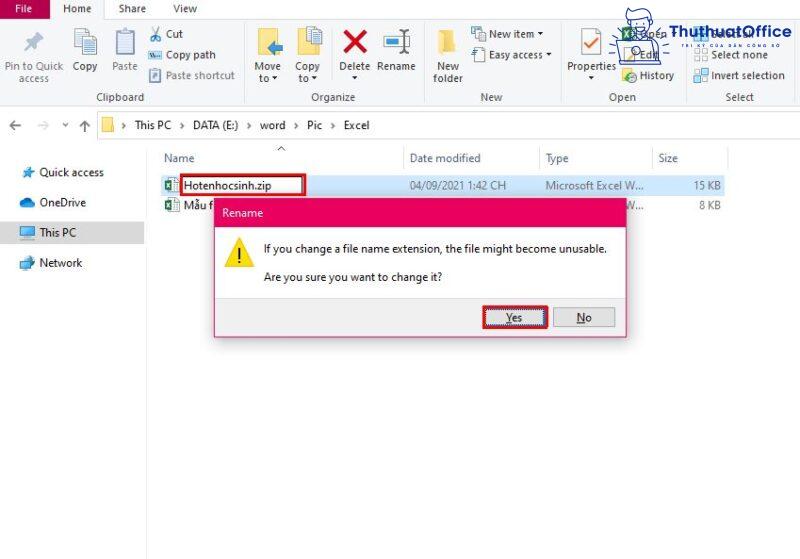The image size is (800, 559).
Task: Go up one folder level
Action: (85, 125)
